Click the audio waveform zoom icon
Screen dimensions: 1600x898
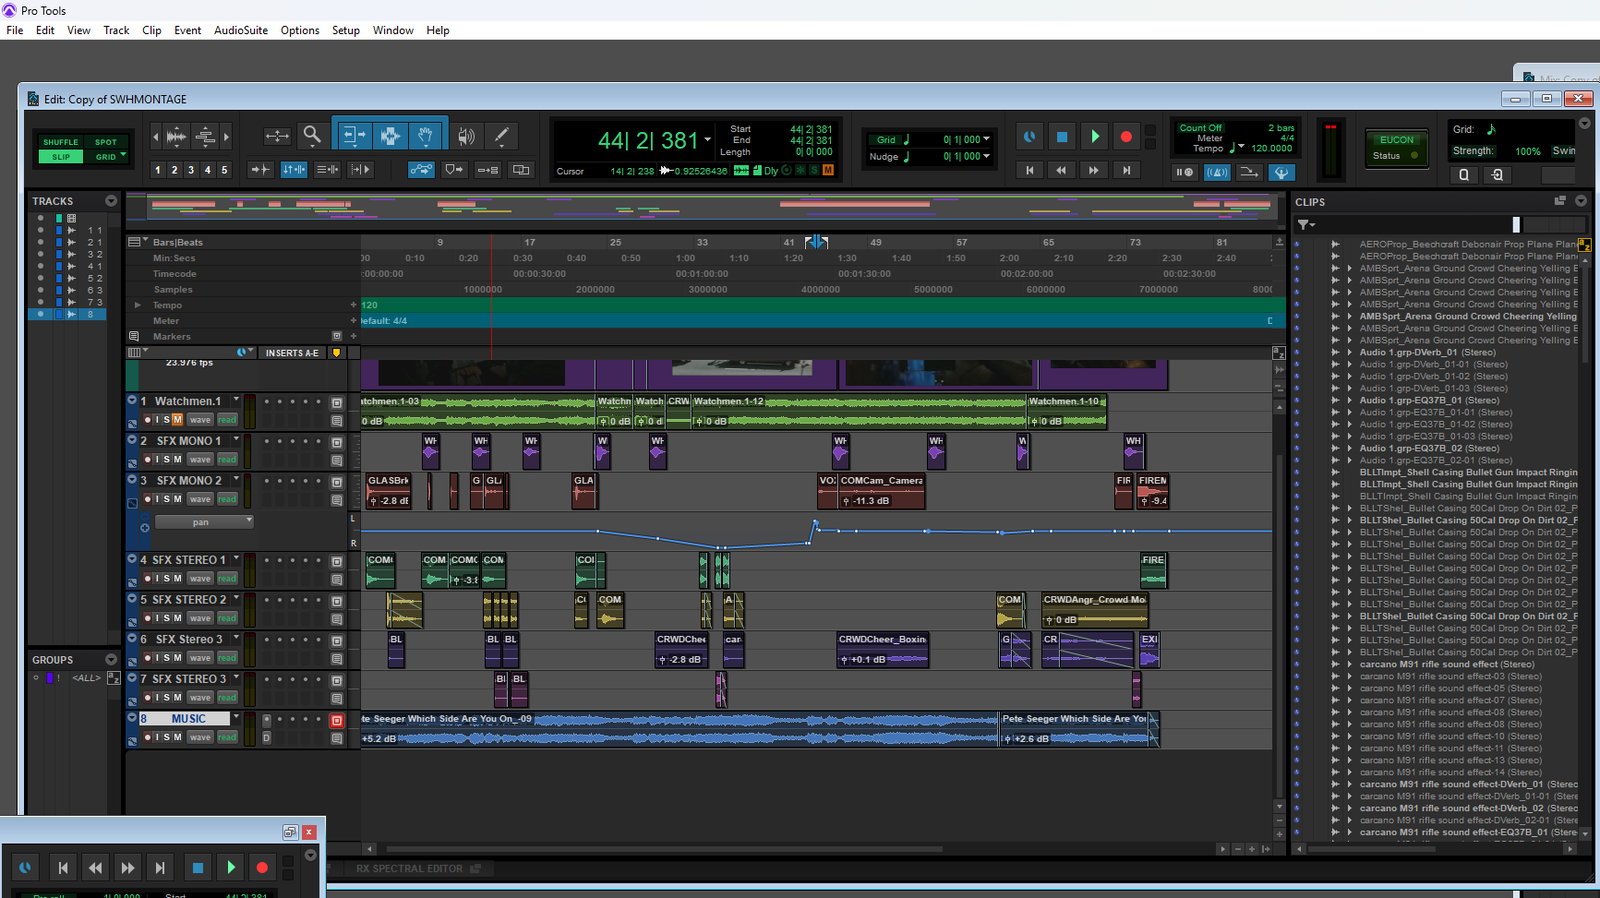(x=176, y=136)
